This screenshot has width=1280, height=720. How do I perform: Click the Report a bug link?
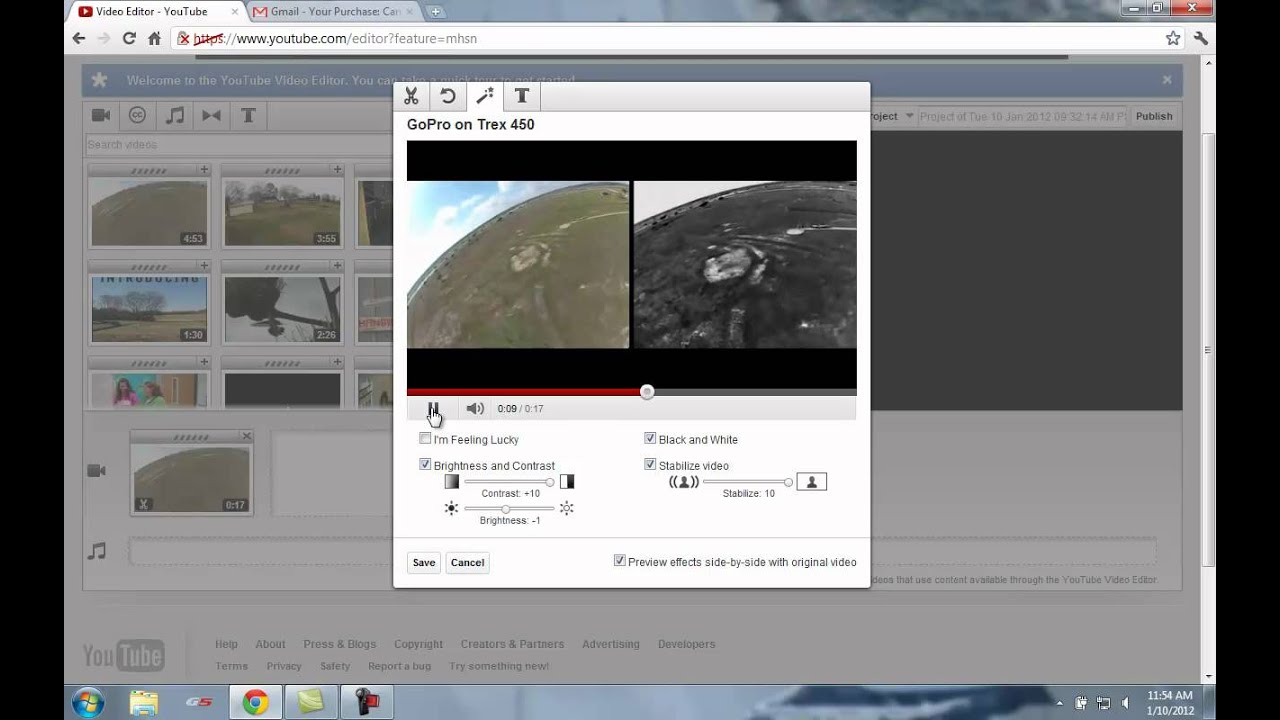pyautogui.click(x=399, y=666)
